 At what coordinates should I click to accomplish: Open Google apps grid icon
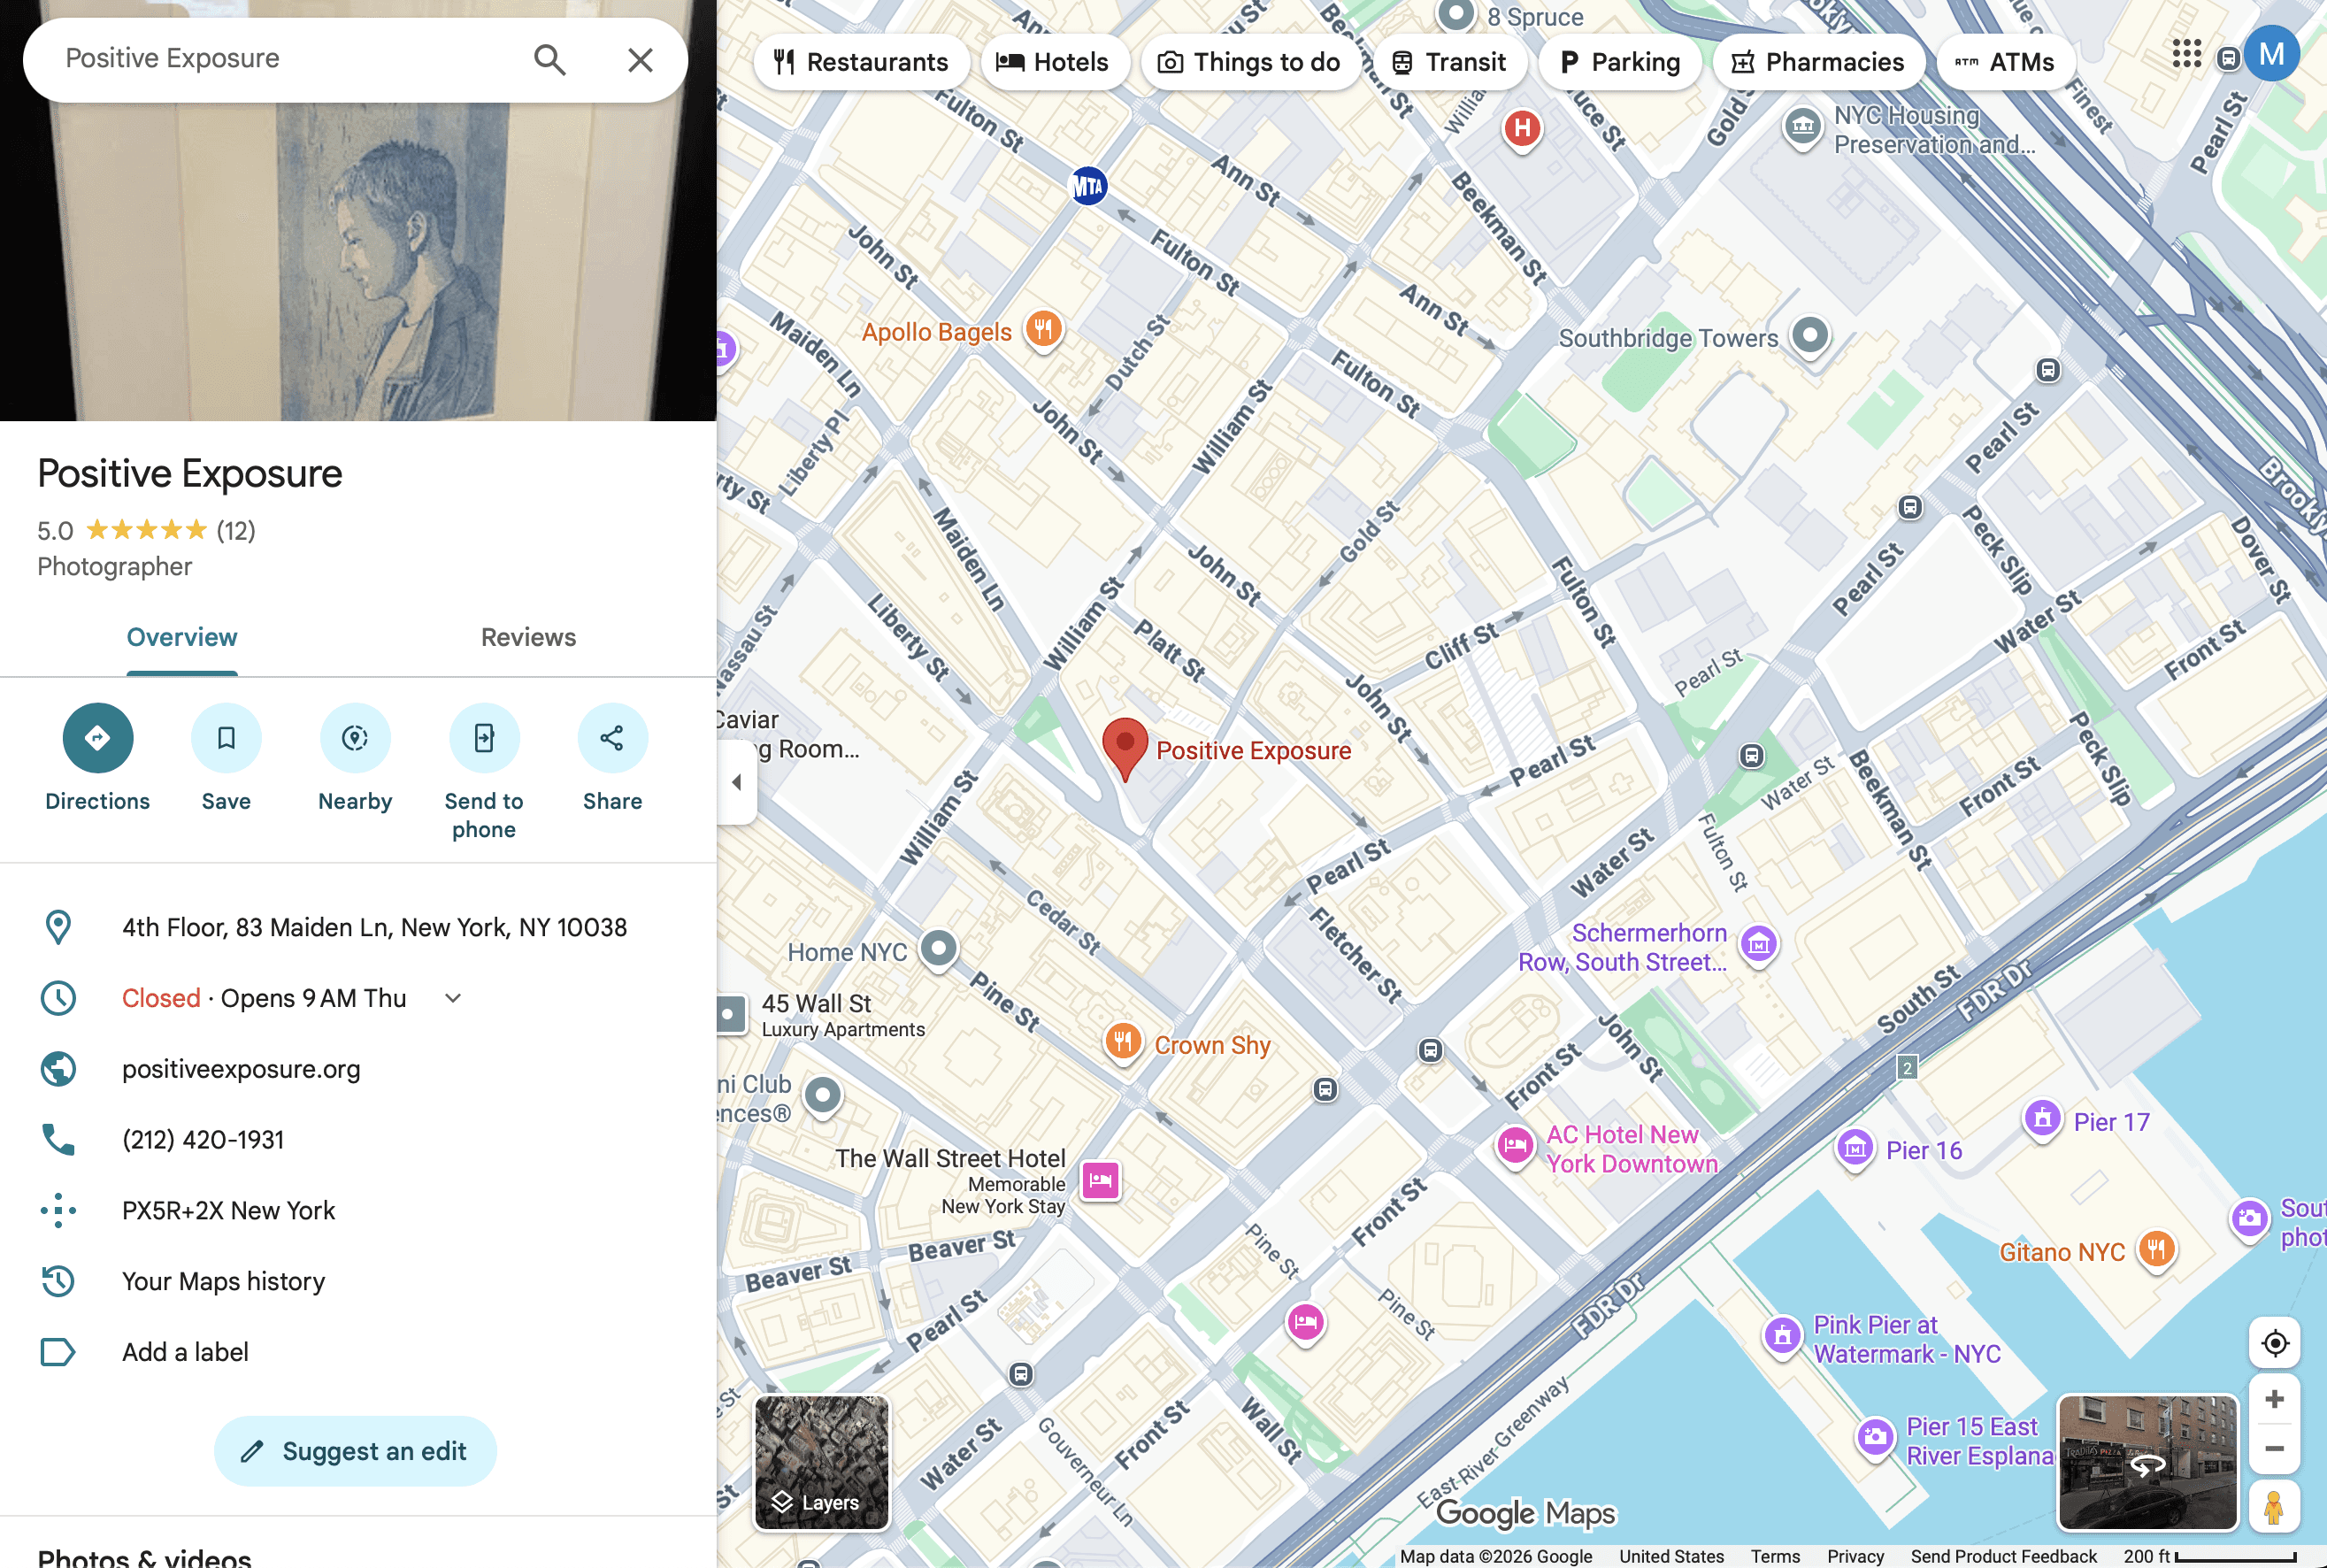point(2186,55)
